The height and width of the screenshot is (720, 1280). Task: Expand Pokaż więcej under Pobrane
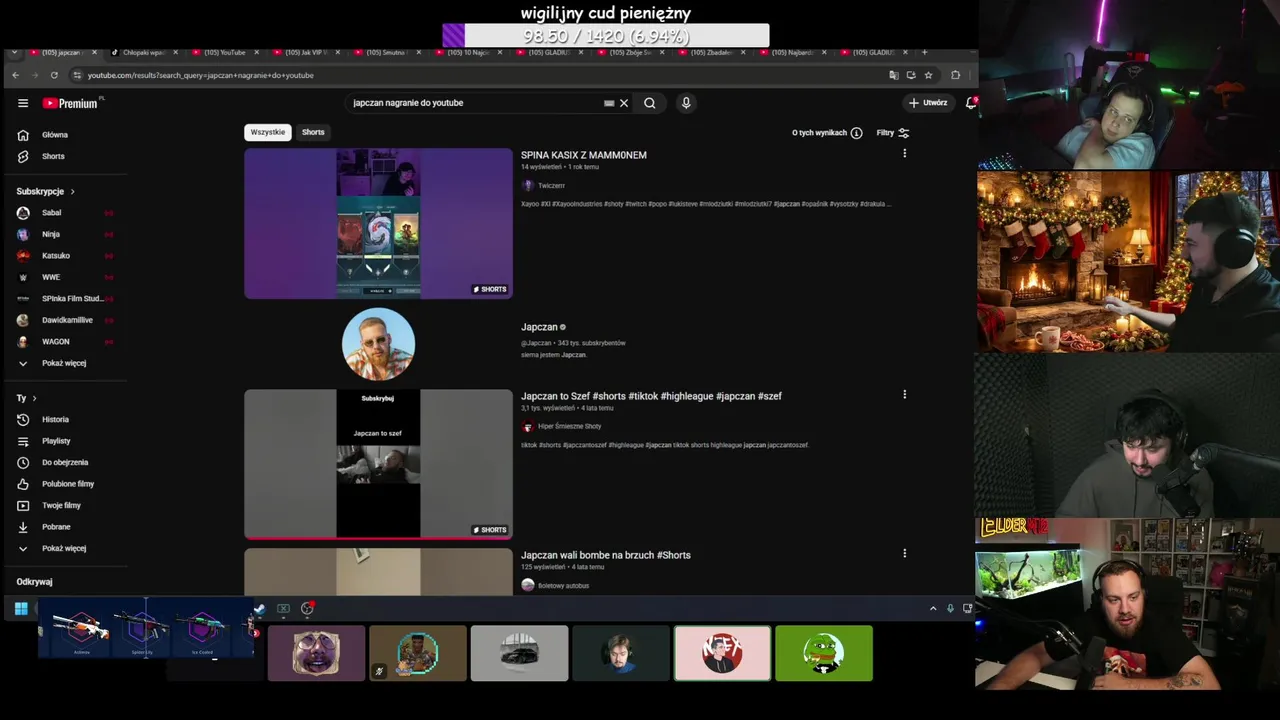coord(66,548)
